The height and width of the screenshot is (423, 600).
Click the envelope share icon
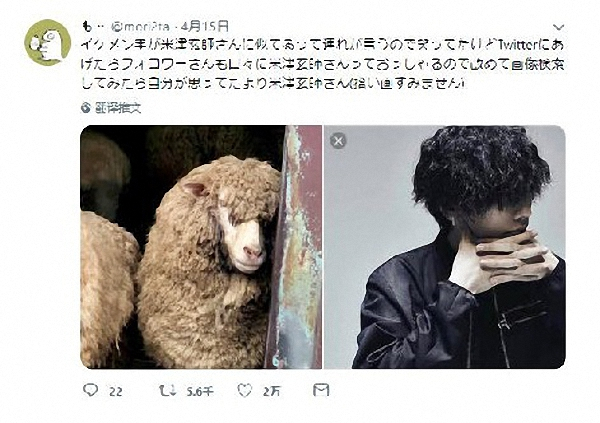(x=321, y=390)
